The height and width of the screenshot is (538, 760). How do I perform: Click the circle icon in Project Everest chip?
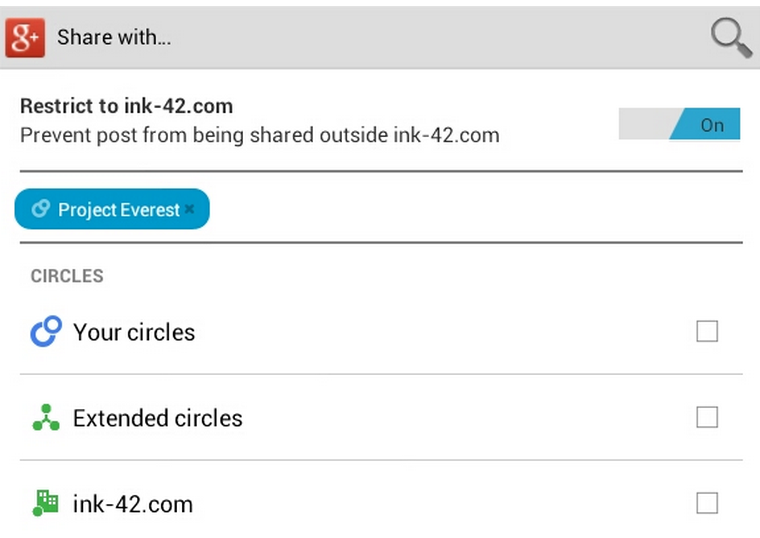pyautogui.click(x=41, y=209)
